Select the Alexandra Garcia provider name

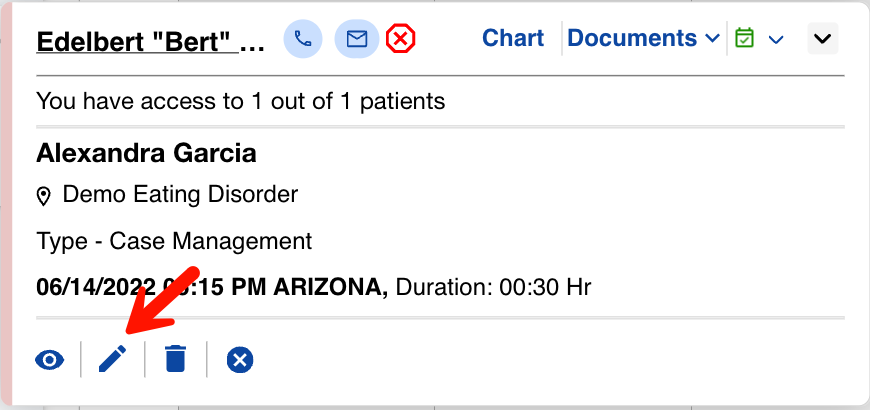[146, 153]
